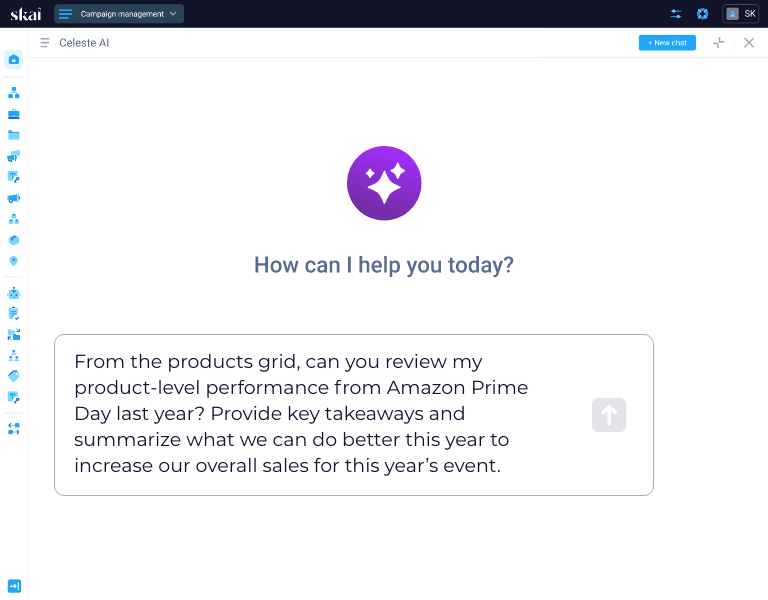Select the location pin sidebar icon

(x=14, y=261)
